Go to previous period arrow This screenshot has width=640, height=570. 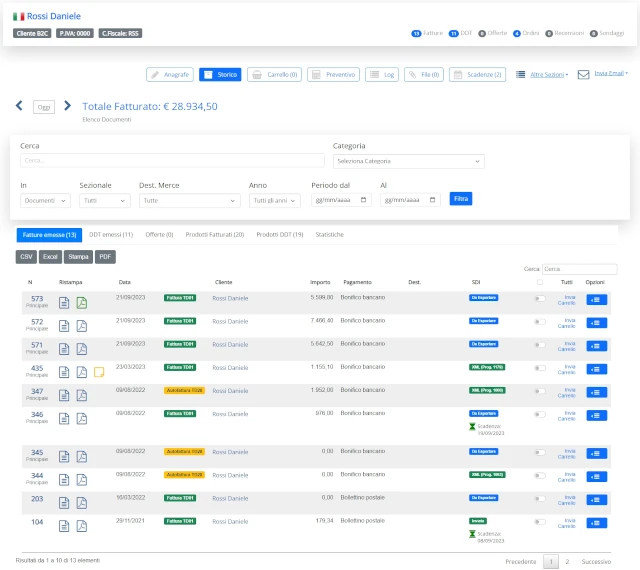click(19, 106)
